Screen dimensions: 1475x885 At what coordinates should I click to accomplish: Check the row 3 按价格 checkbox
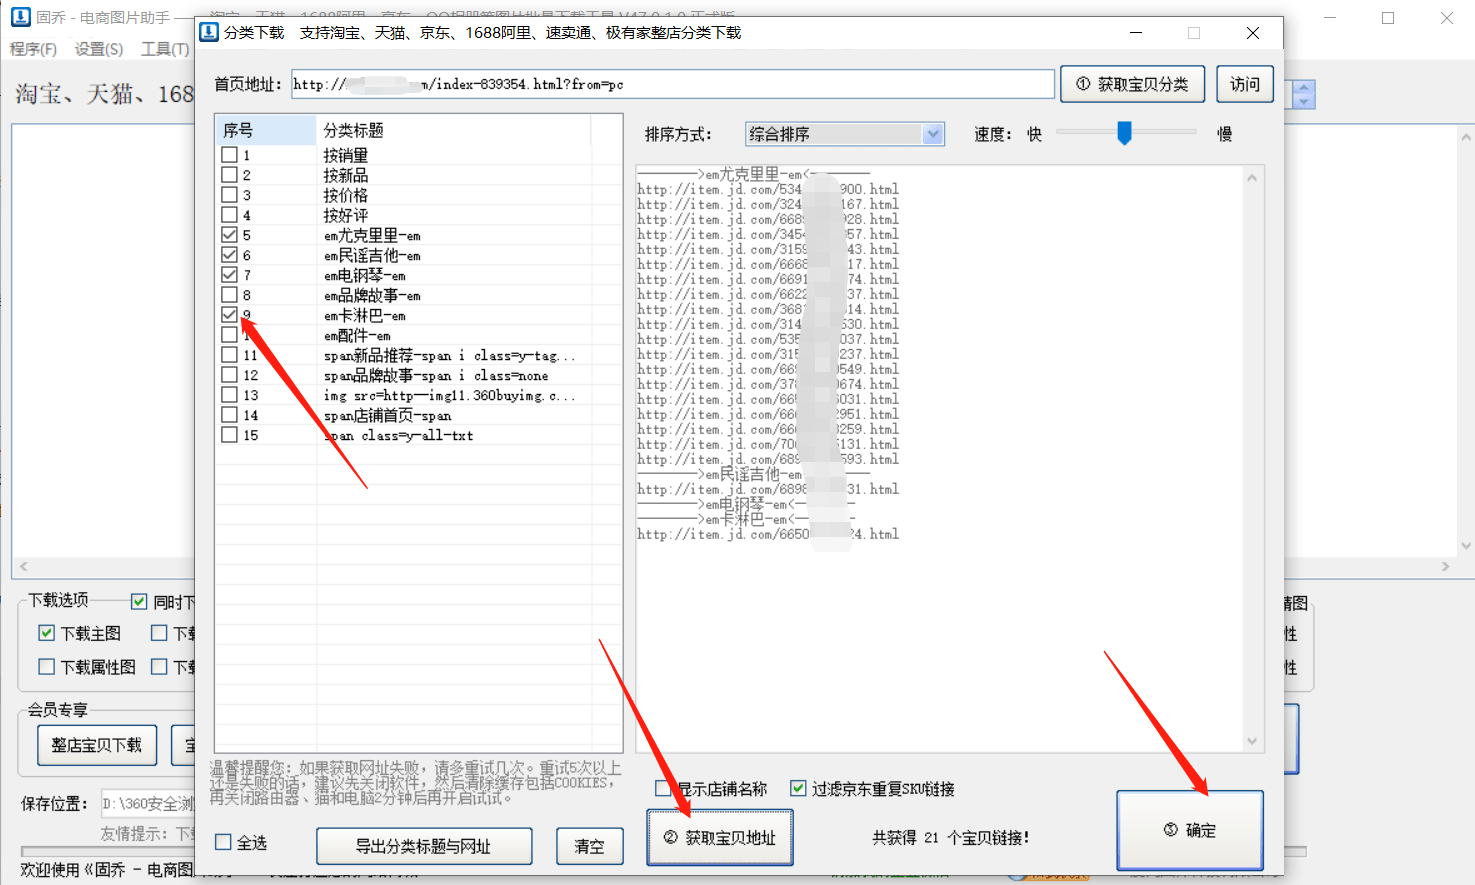tap(229, 195)
